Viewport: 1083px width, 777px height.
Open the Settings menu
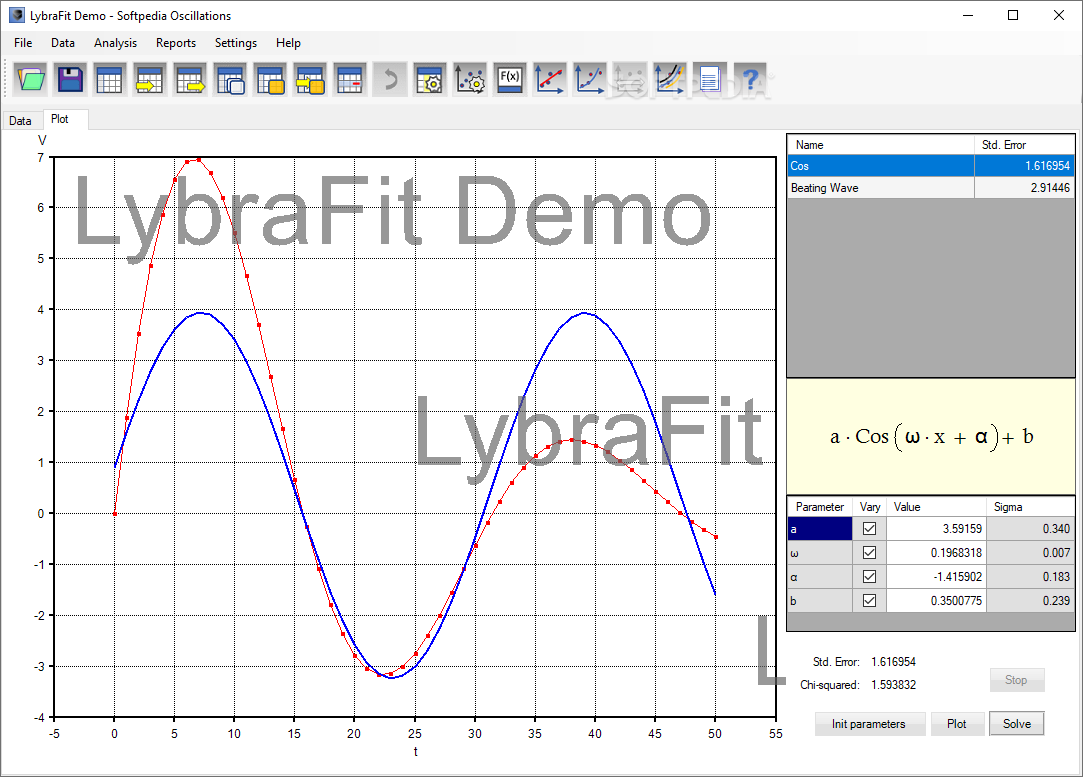[x=236, y=43]
